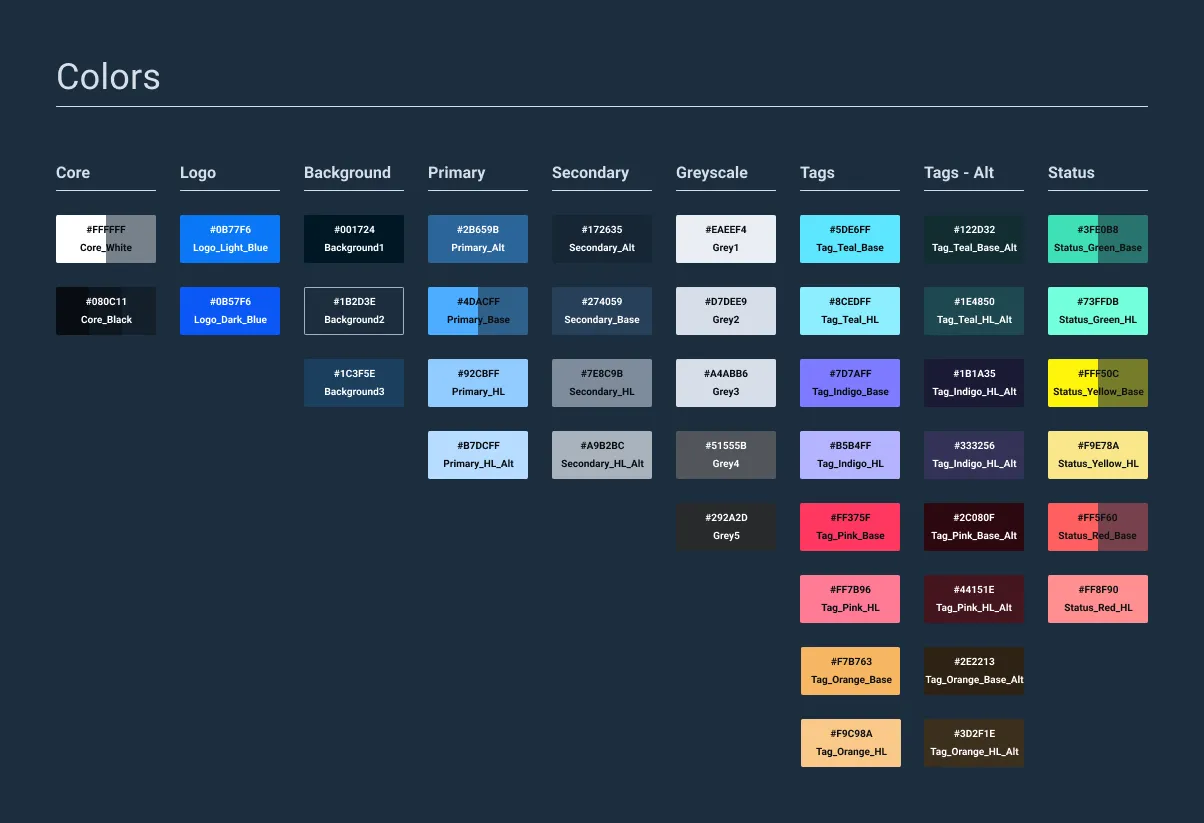Image resolution: width=1204 pixels, height=823 pixels.
Task: Click the Secondary_Alt color swatch
Action: tap(602, 238)
